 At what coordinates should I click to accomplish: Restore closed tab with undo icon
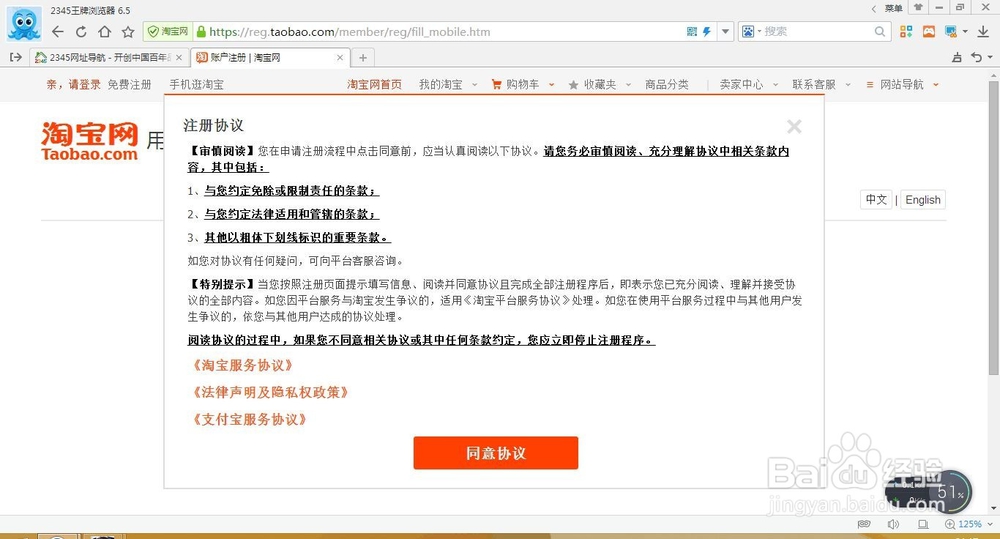point(976,57)
